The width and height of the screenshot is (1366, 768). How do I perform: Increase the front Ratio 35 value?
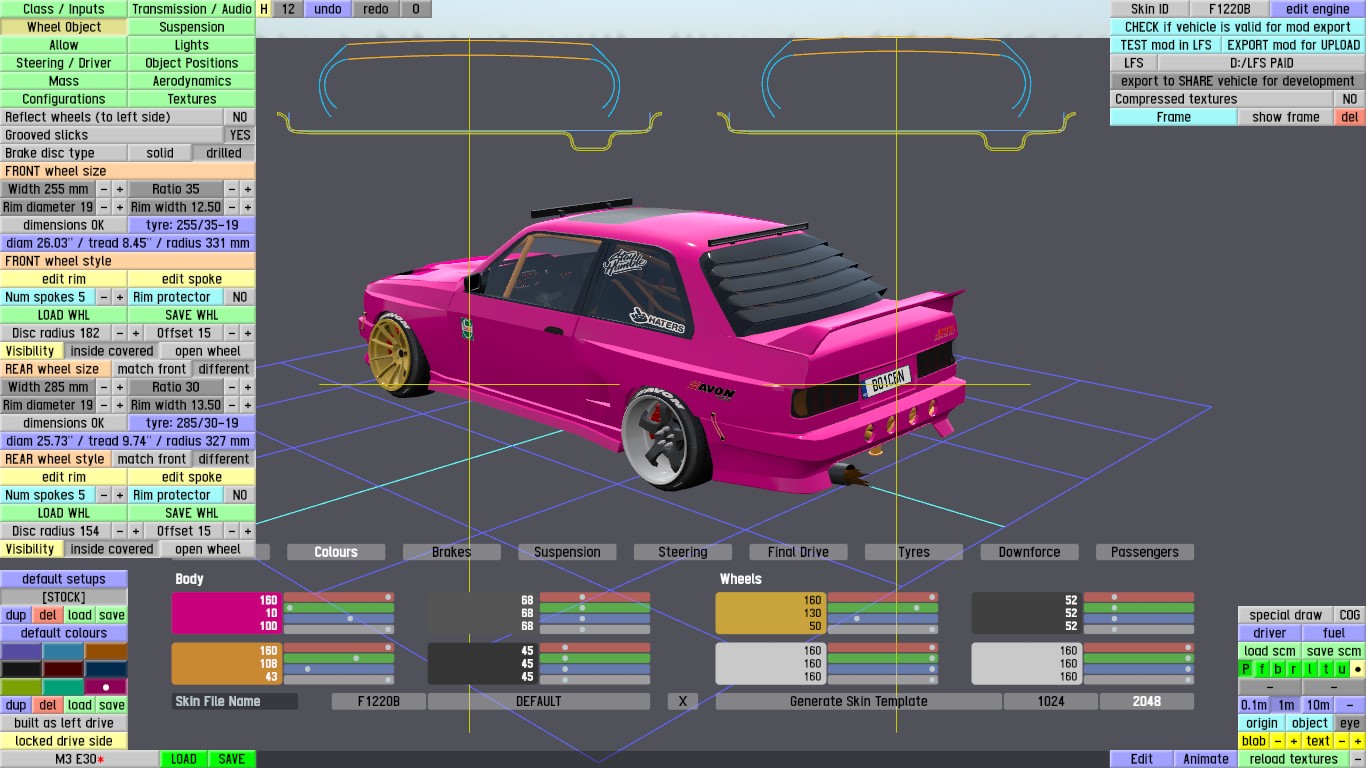pos(247,189)
